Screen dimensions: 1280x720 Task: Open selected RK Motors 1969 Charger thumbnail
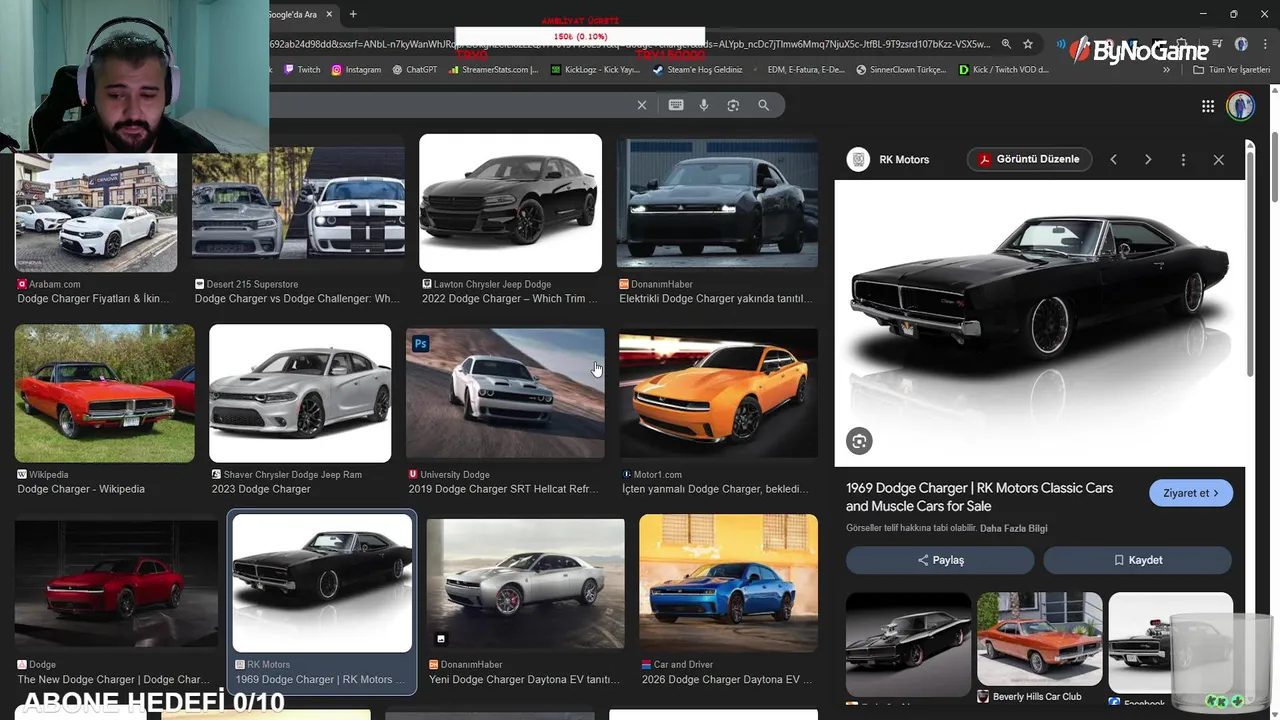[x=322, y=583]
